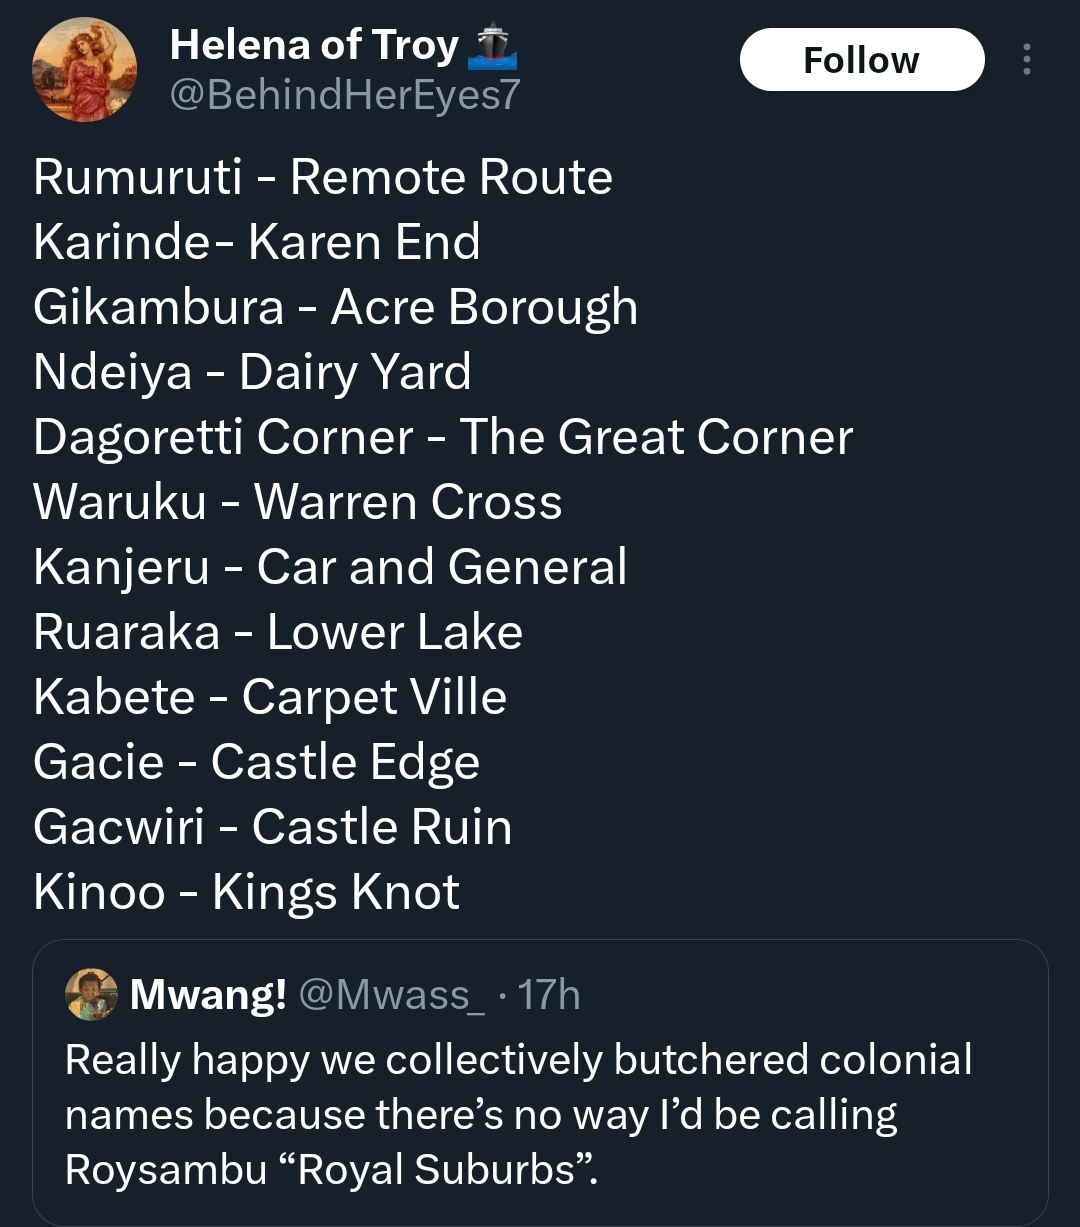Click the 17h timestamp
Screen dimensions: 1080x1227
(x=550, y=995)
